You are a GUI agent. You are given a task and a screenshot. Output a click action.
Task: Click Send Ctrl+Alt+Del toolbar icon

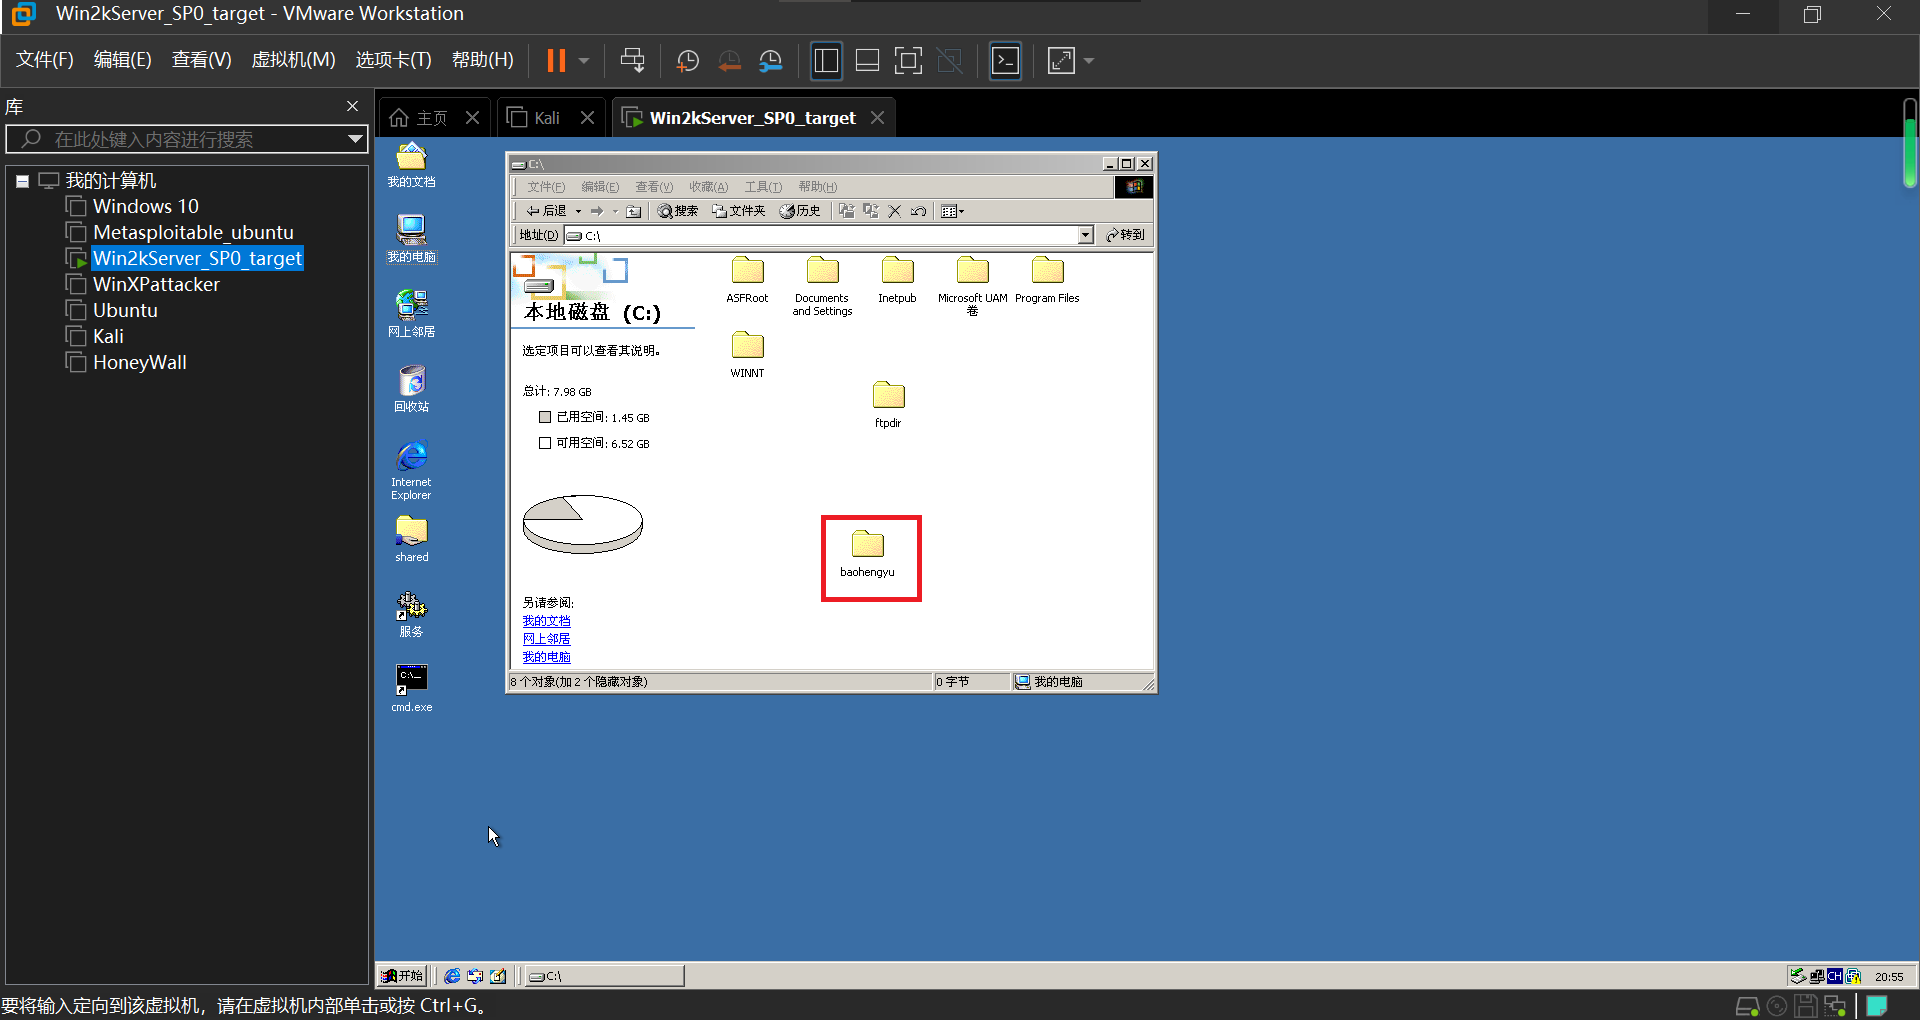(633, 61)
